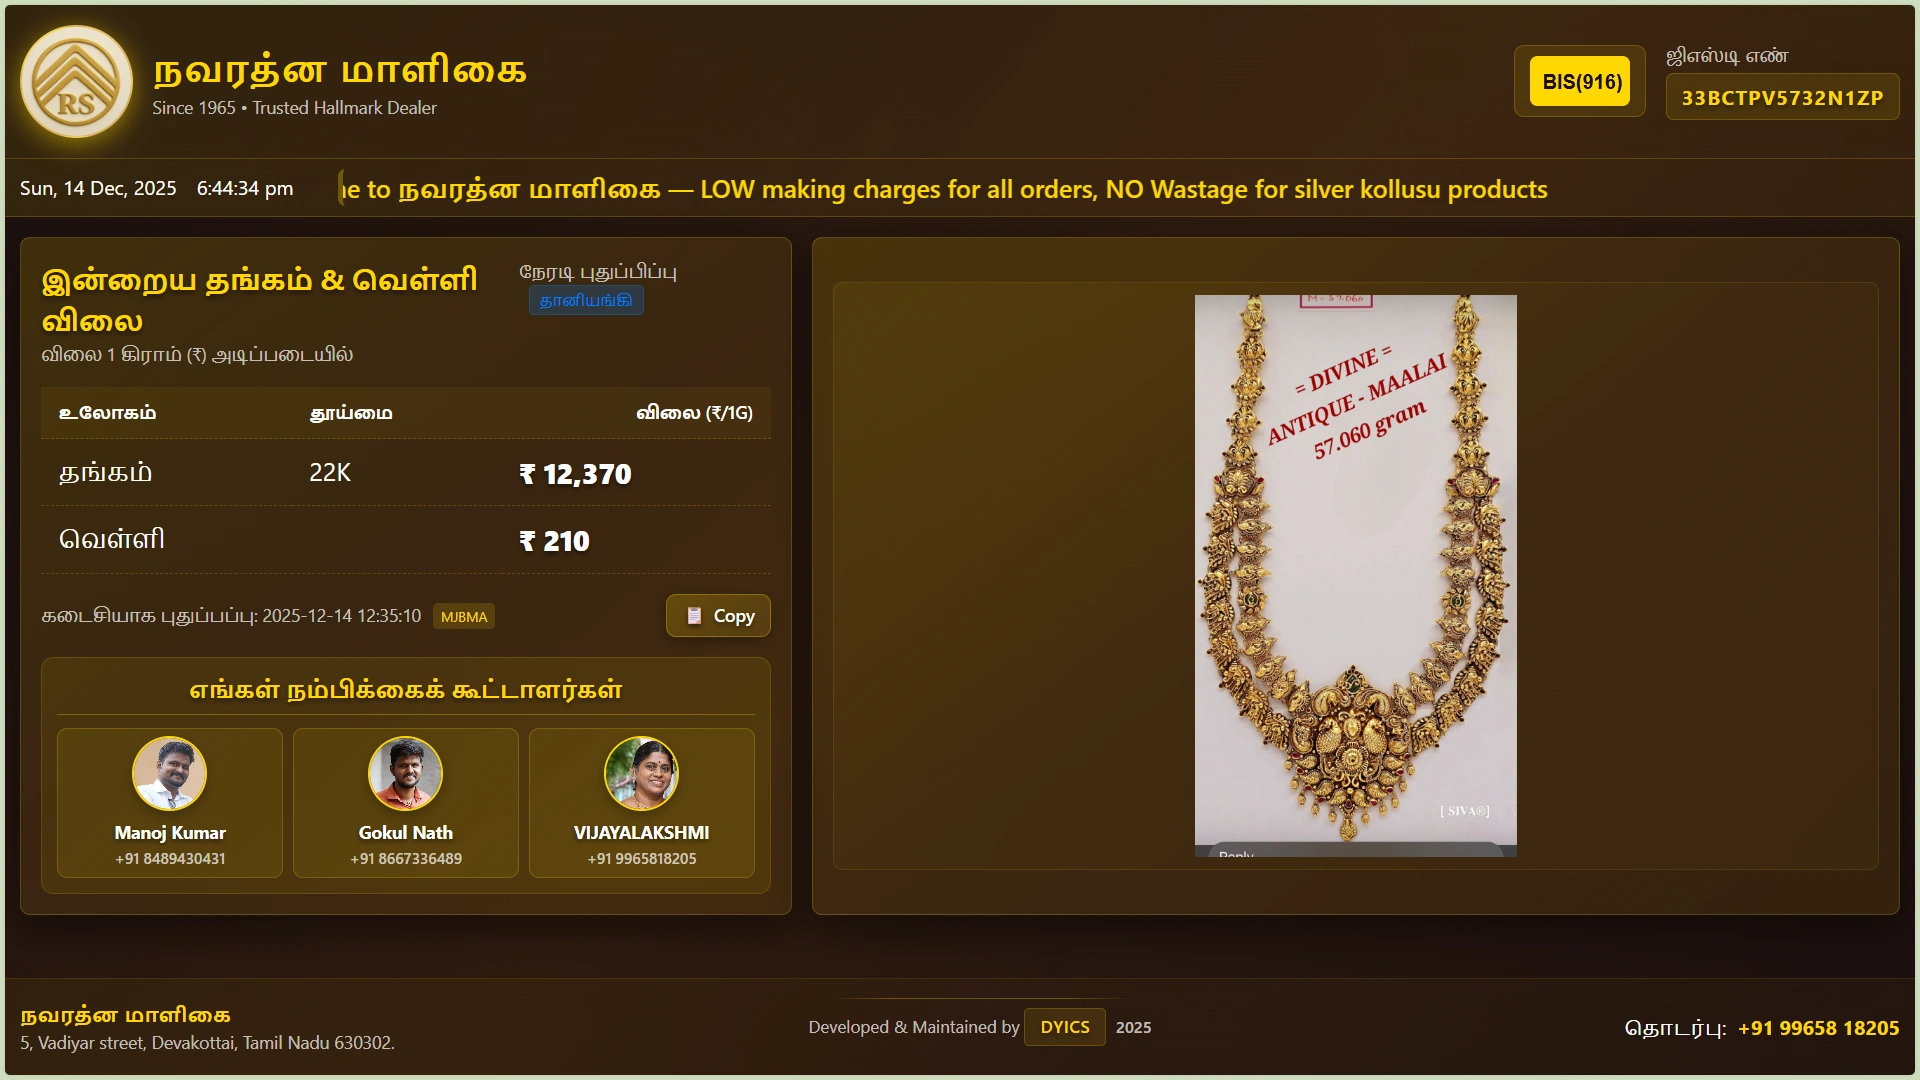Select the GST number 33BCTPV5732N1ZP
Viewport: 1920px width, 1080px height.
1782,97
